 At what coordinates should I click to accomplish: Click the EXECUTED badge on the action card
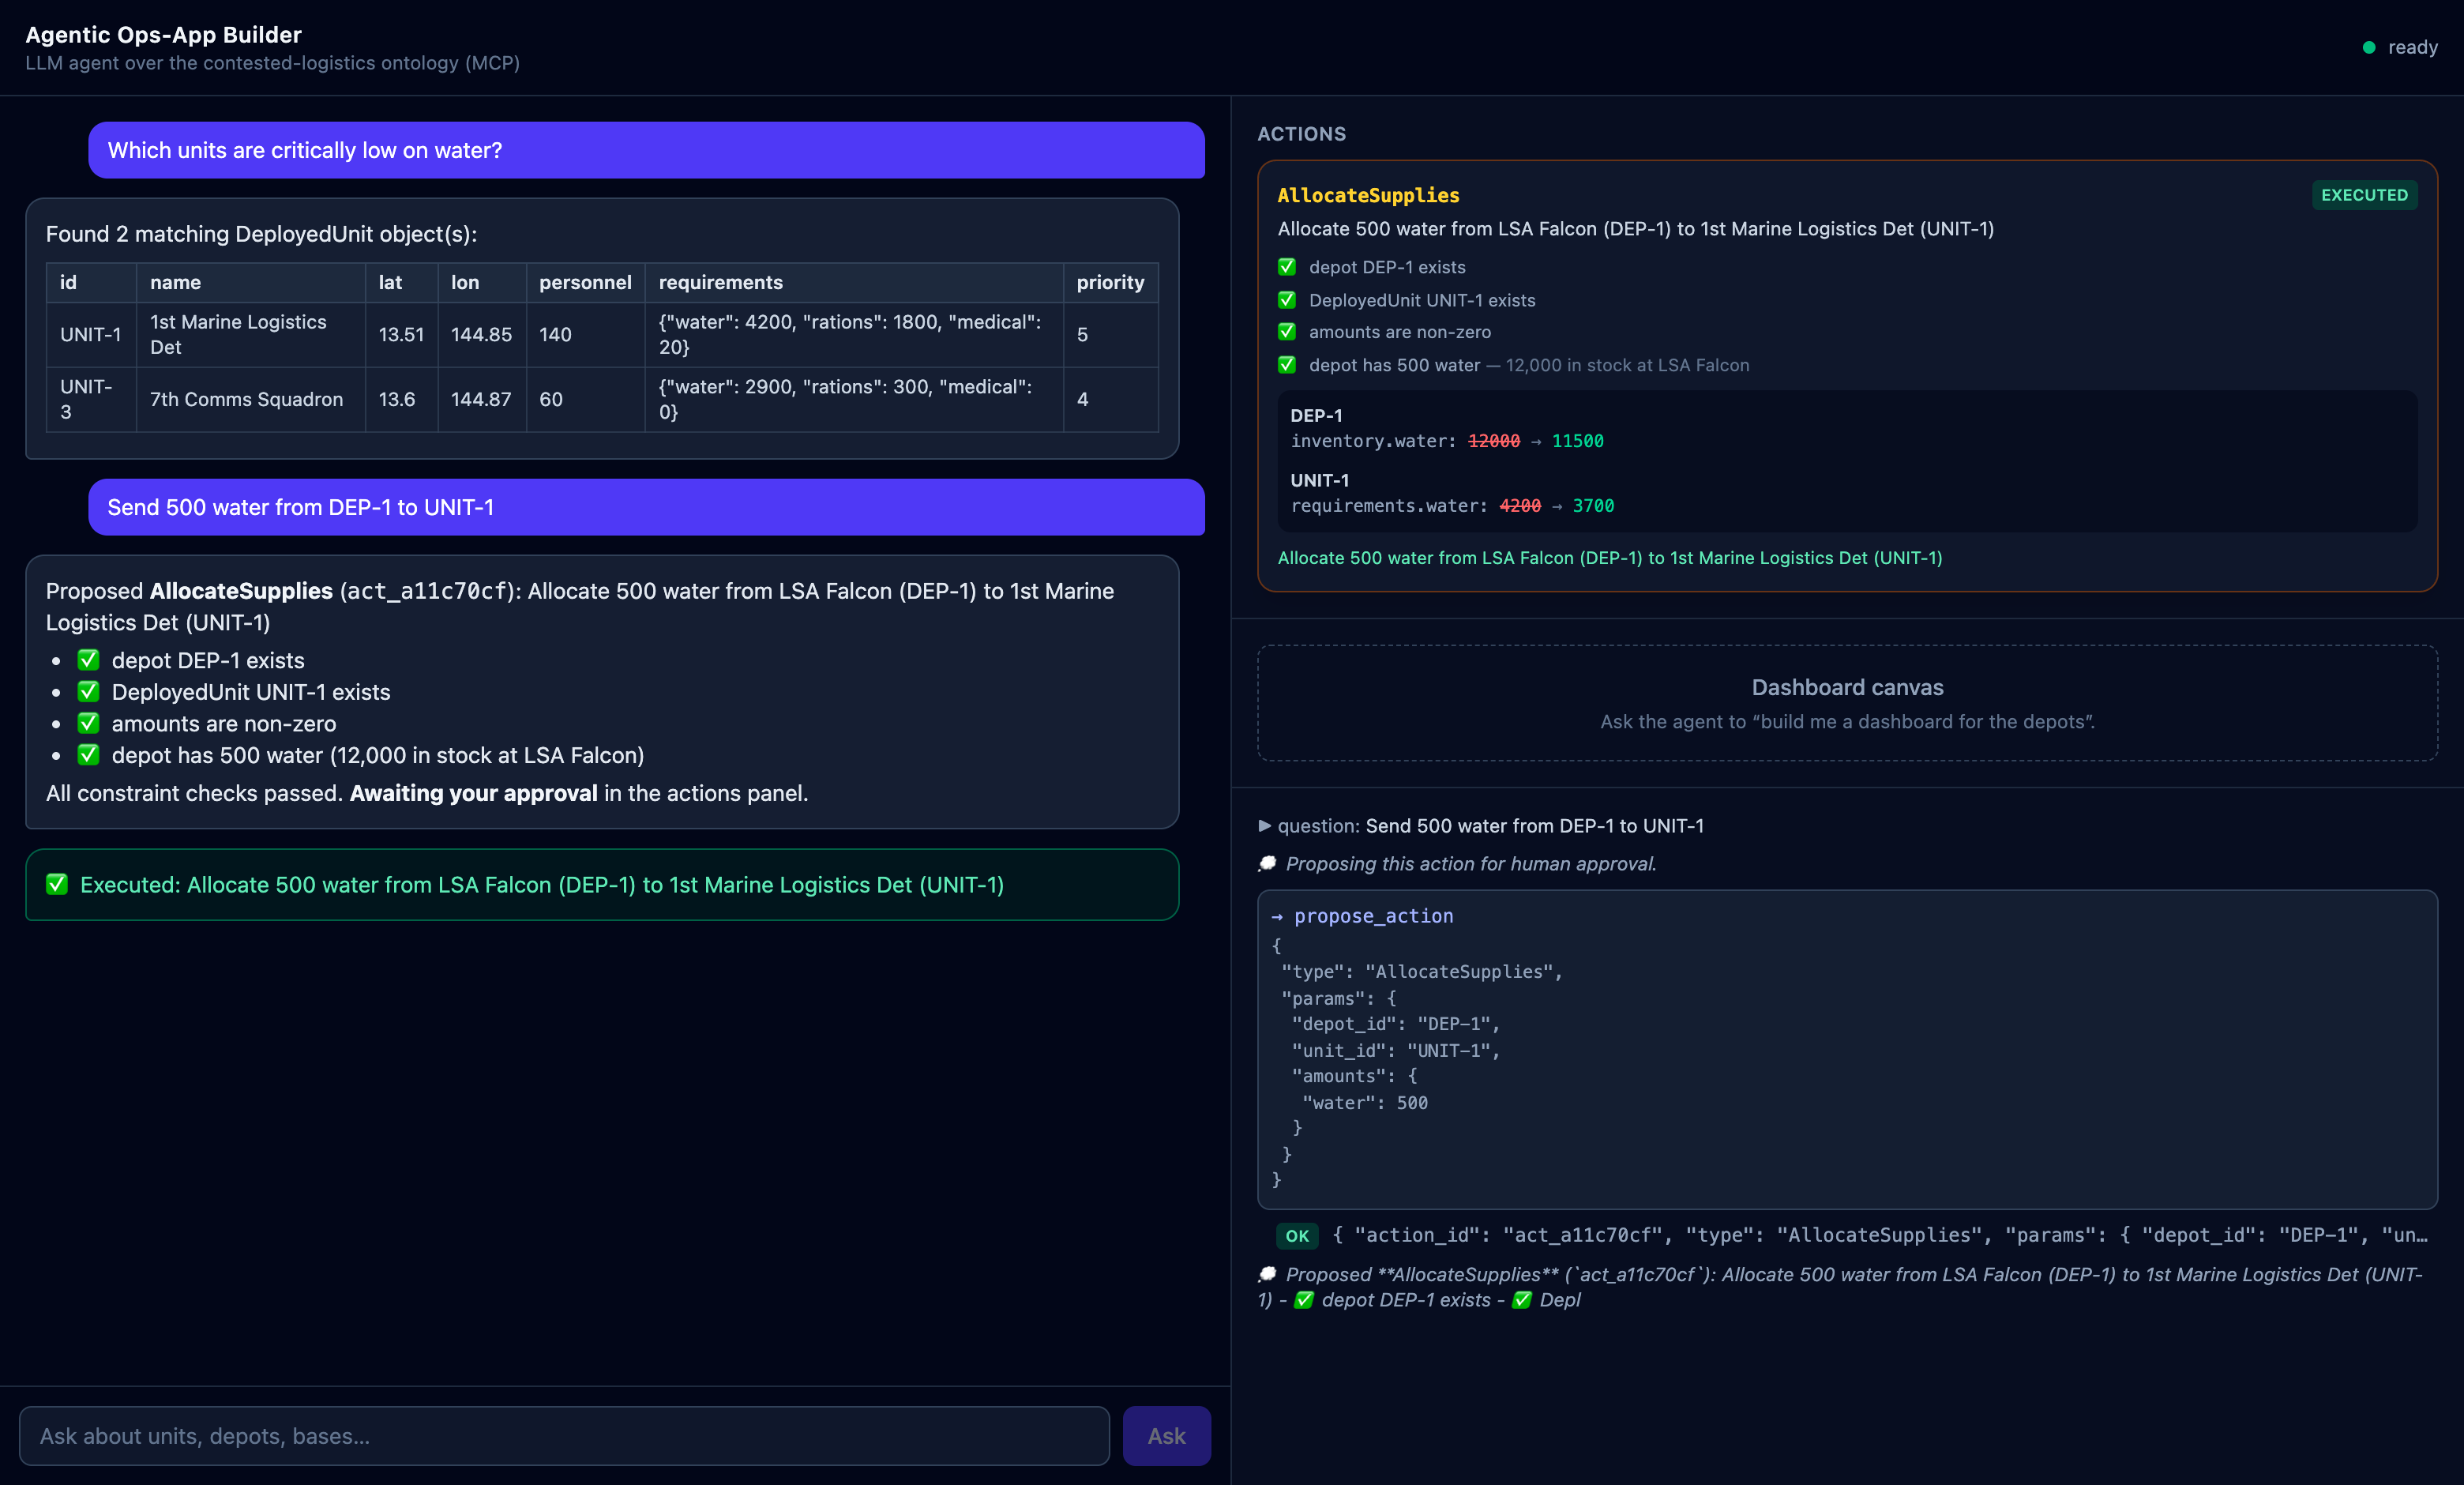coord(2364,195)
